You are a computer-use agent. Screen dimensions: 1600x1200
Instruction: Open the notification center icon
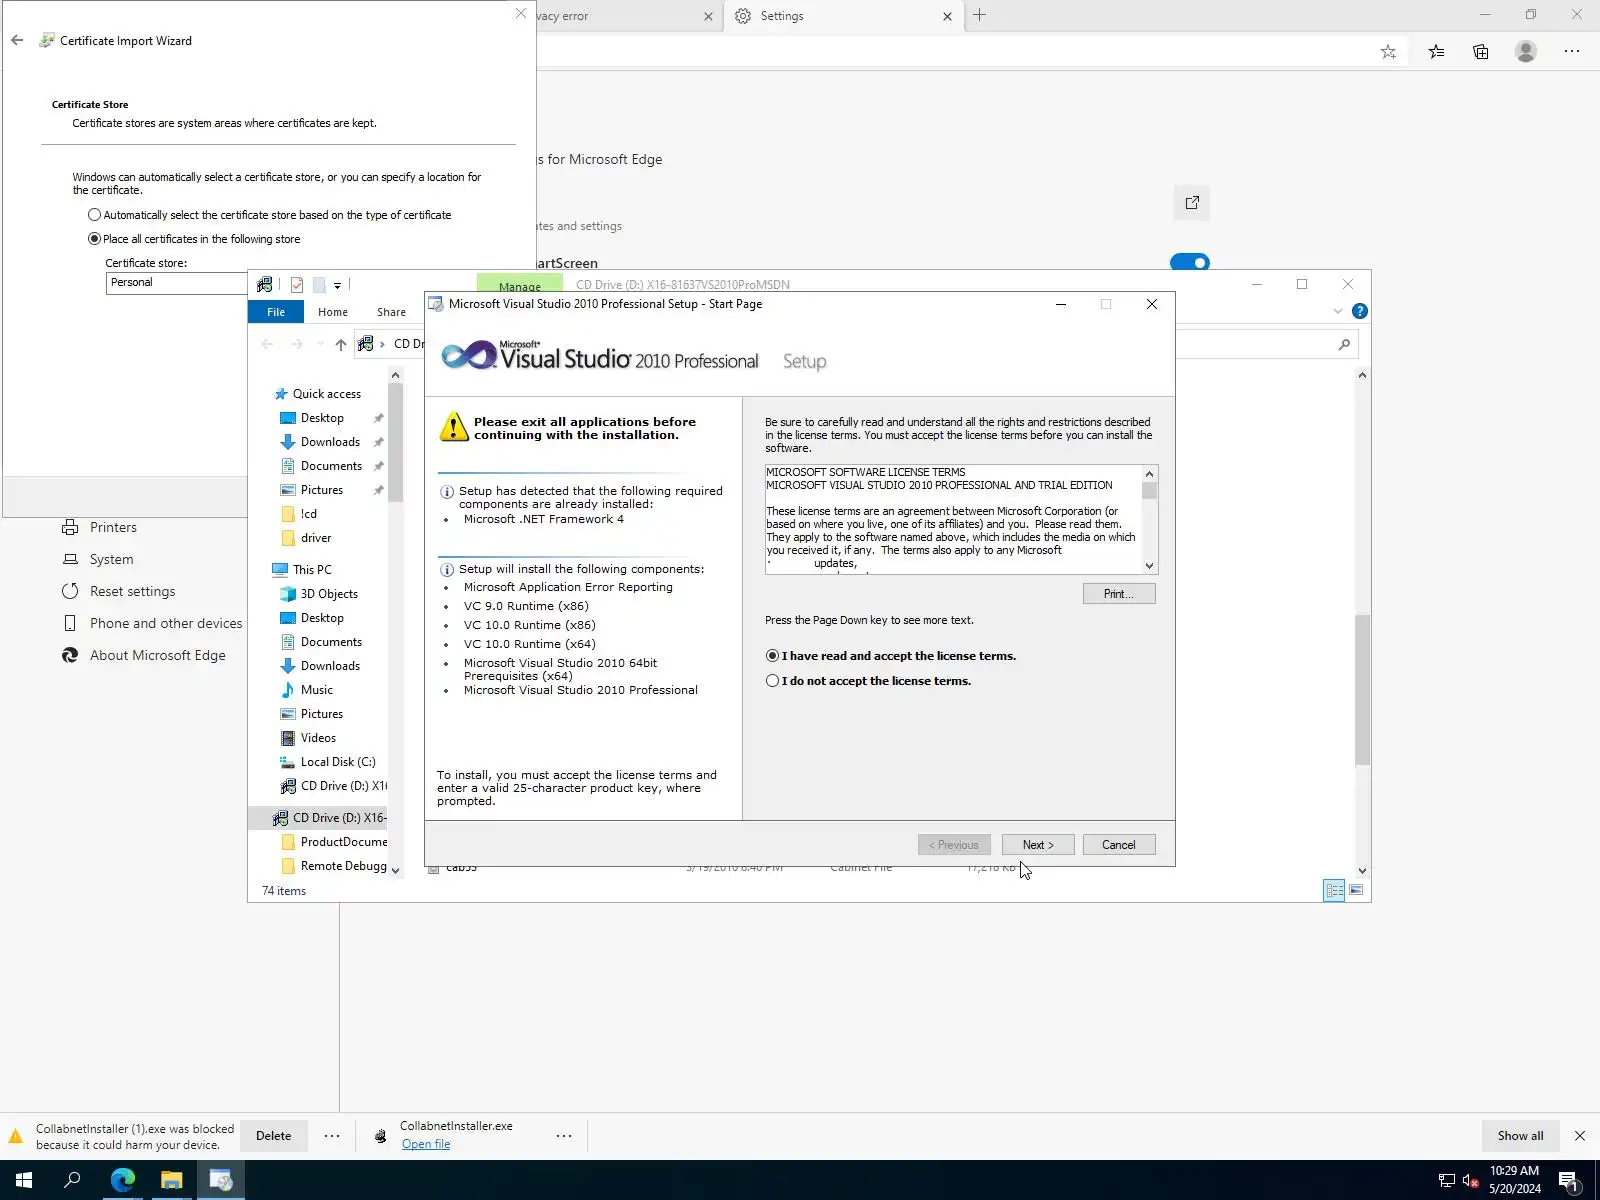1569,1180
